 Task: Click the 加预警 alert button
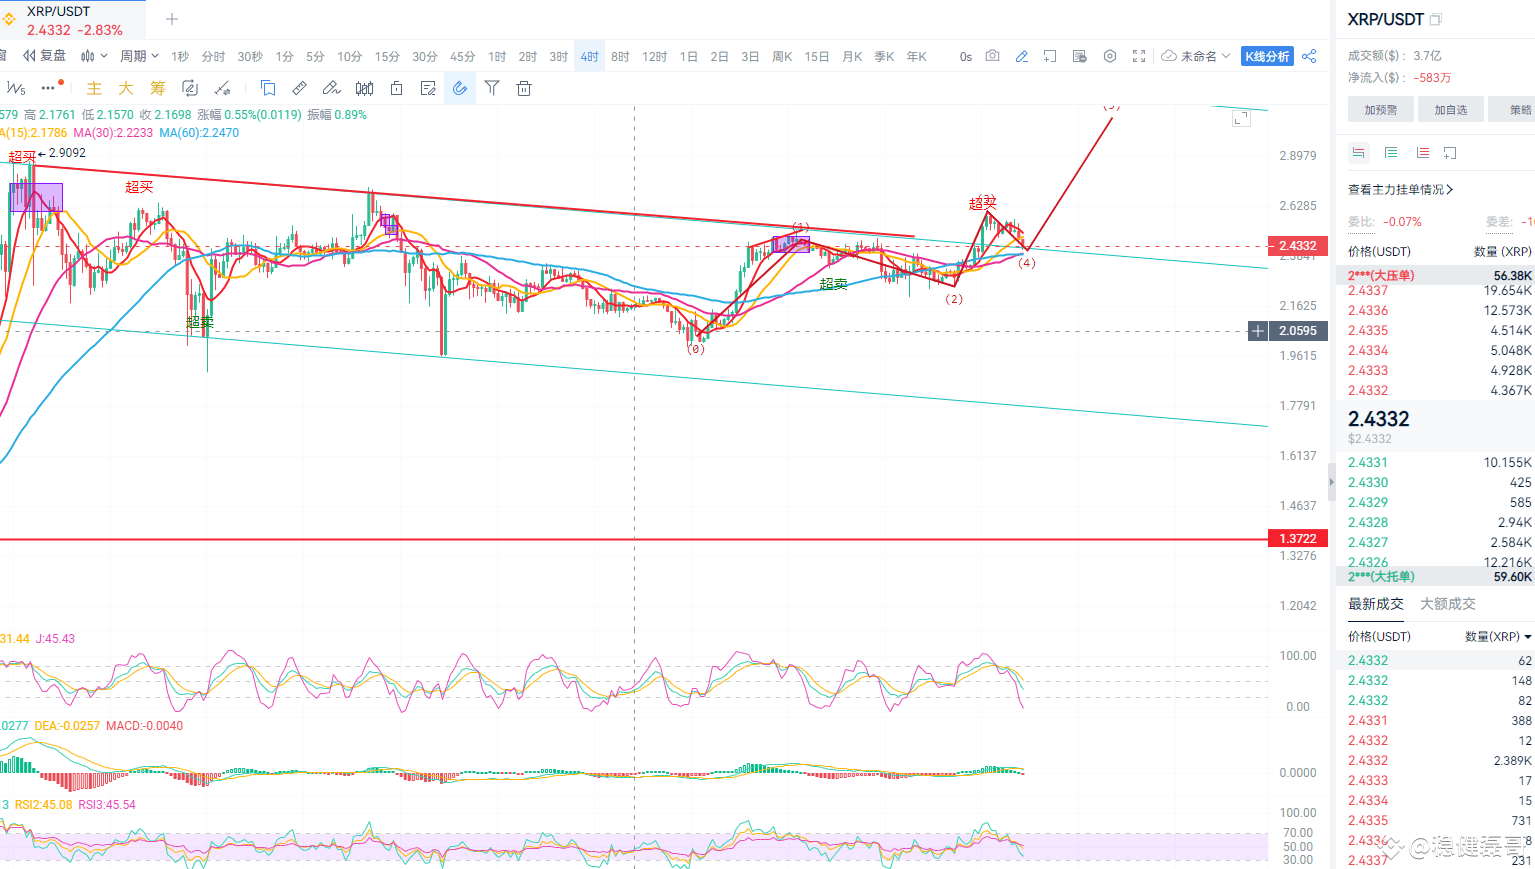1380,110
